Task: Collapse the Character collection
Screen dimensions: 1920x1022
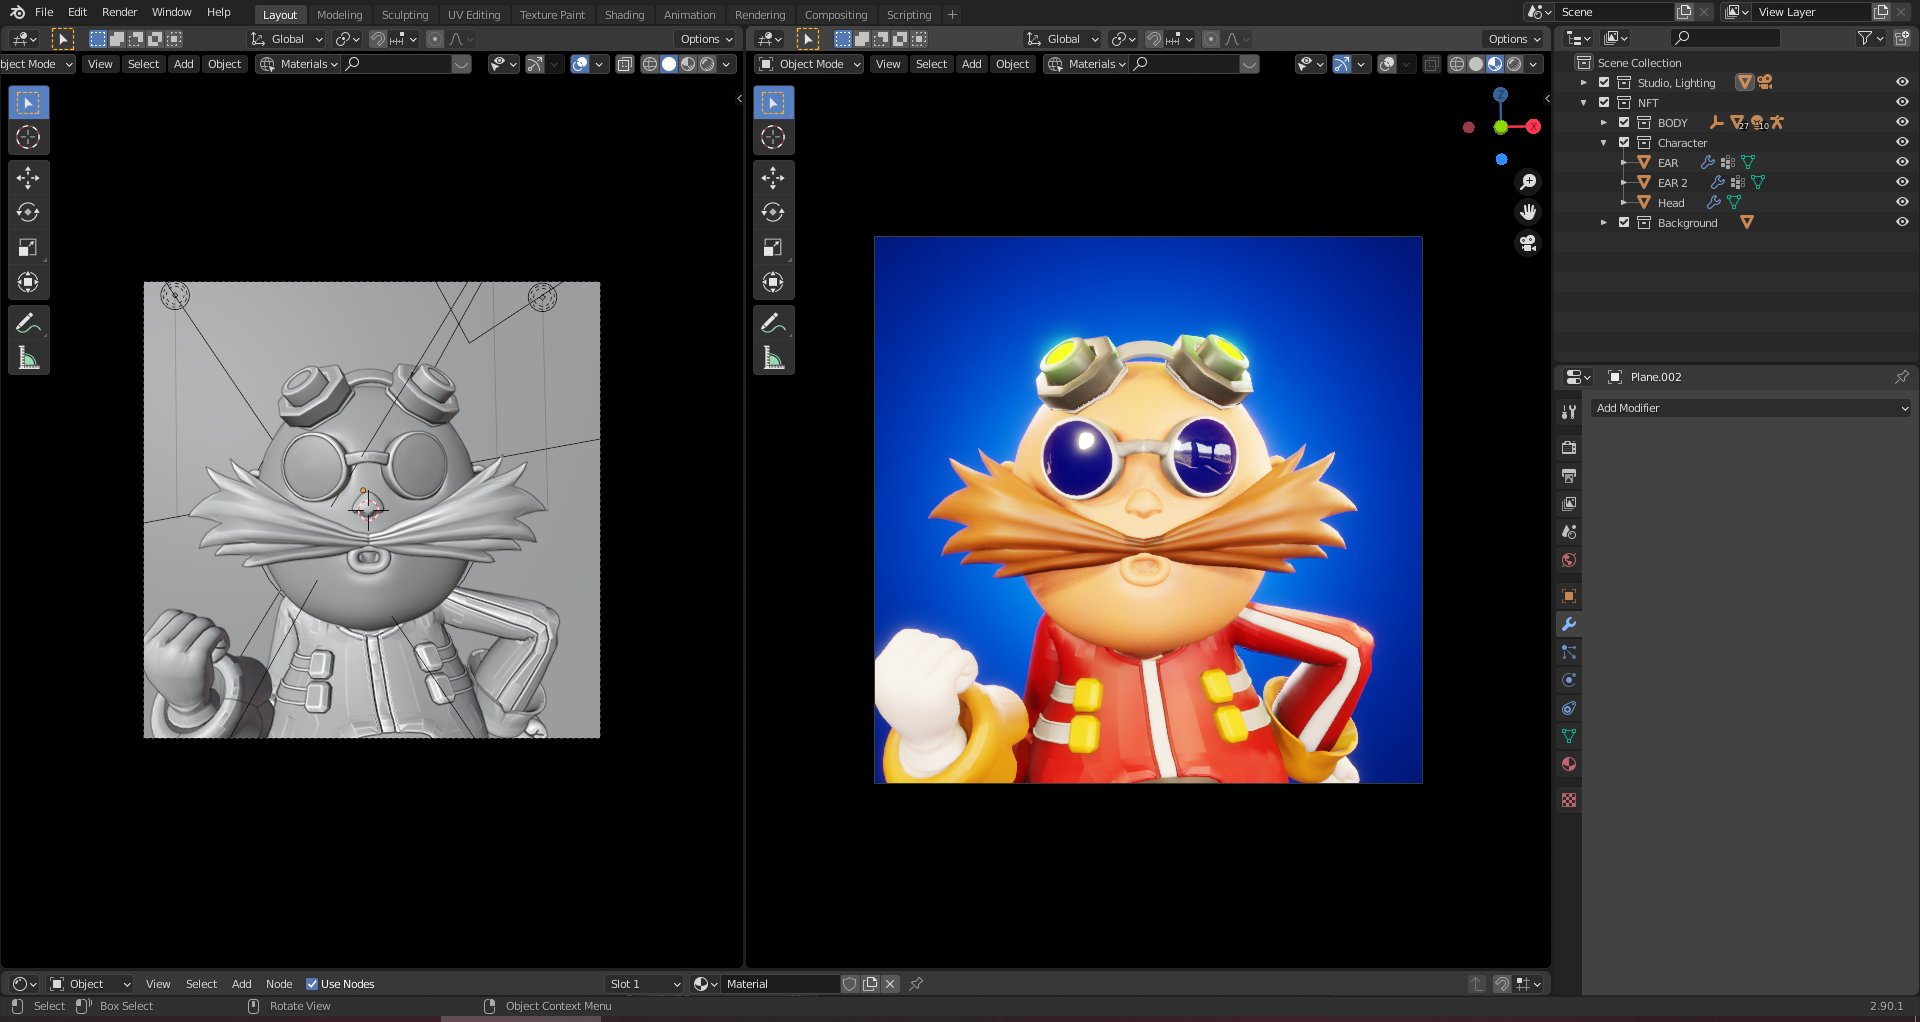Action: pos(1604,142)
